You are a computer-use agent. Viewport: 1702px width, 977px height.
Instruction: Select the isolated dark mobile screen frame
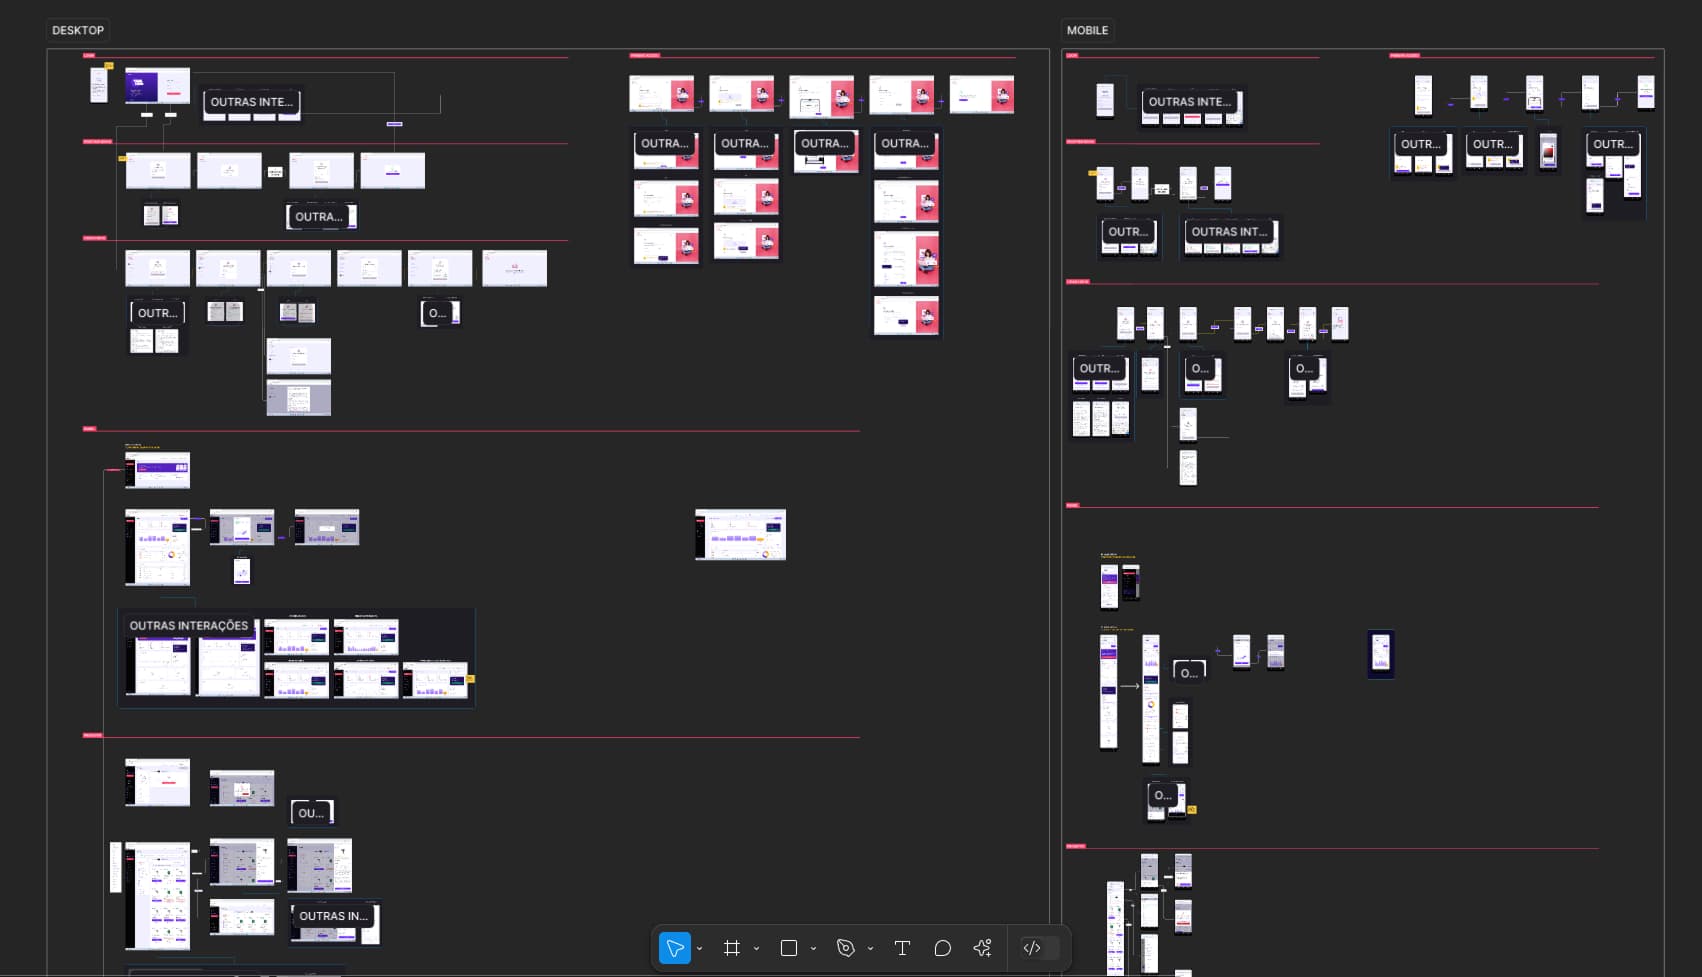pos(1380,654)
